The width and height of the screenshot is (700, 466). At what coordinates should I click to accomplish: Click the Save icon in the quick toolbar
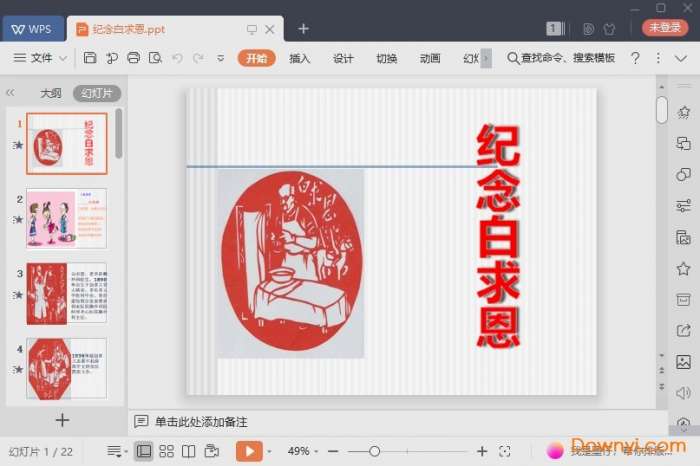(x=90, y=58)
